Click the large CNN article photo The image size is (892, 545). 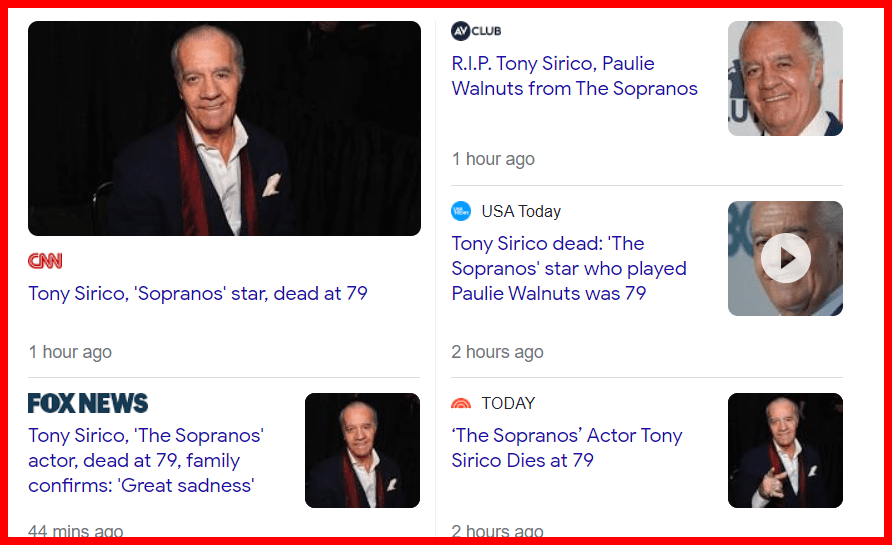[x=224, y=128]
